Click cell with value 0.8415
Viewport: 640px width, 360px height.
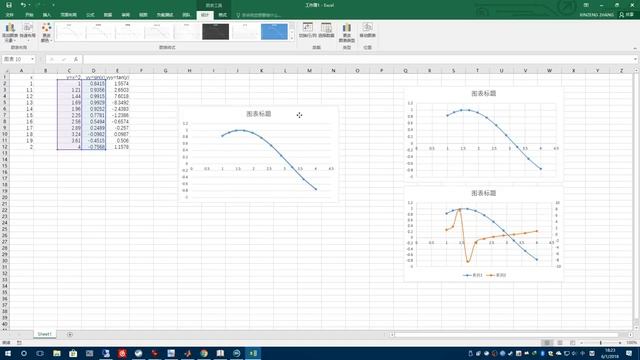[93, 84]
